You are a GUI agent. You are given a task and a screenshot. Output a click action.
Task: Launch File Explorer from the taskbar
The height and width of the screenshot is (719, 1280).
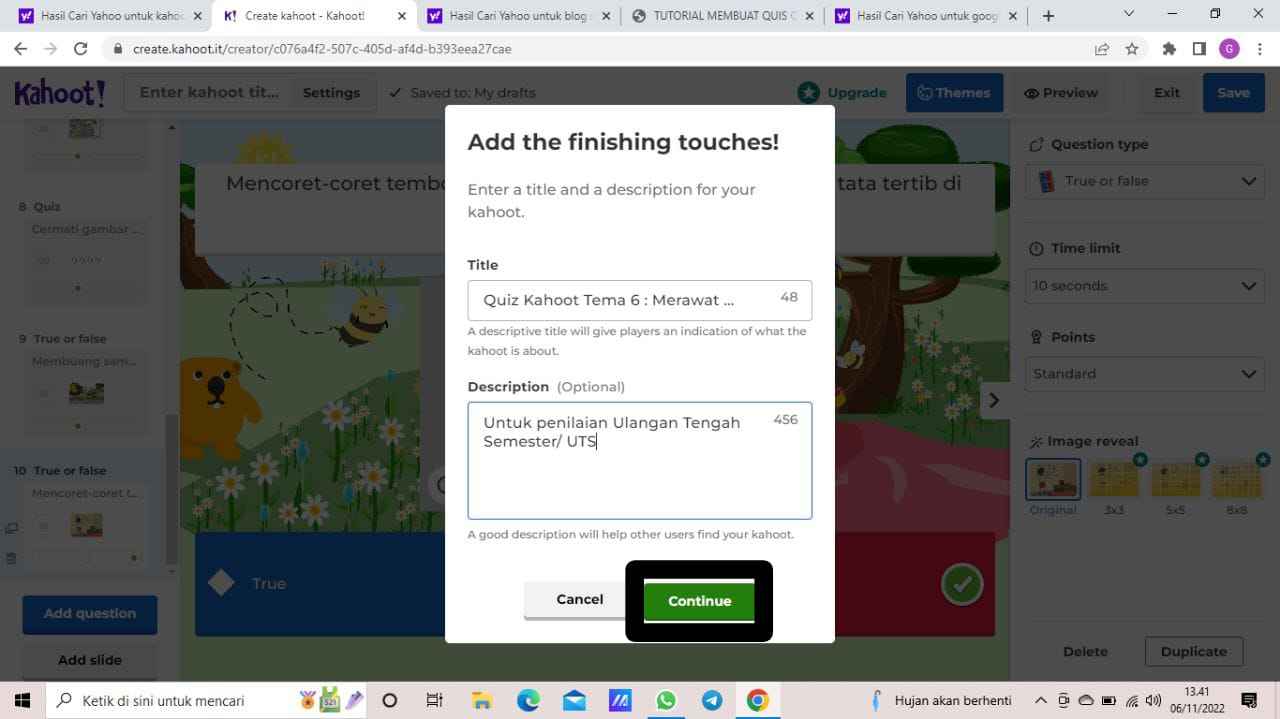pyautogui.click(x=482, y=700)
